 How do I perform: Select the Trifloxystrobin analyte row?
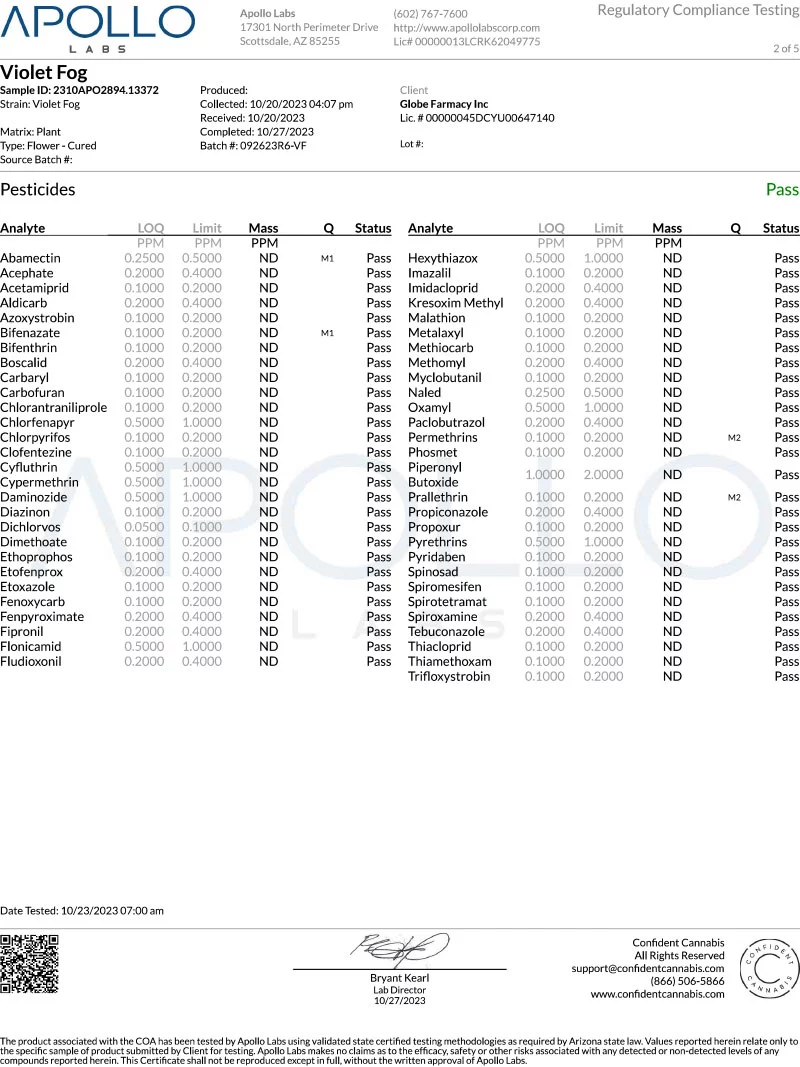click(603, 676)
